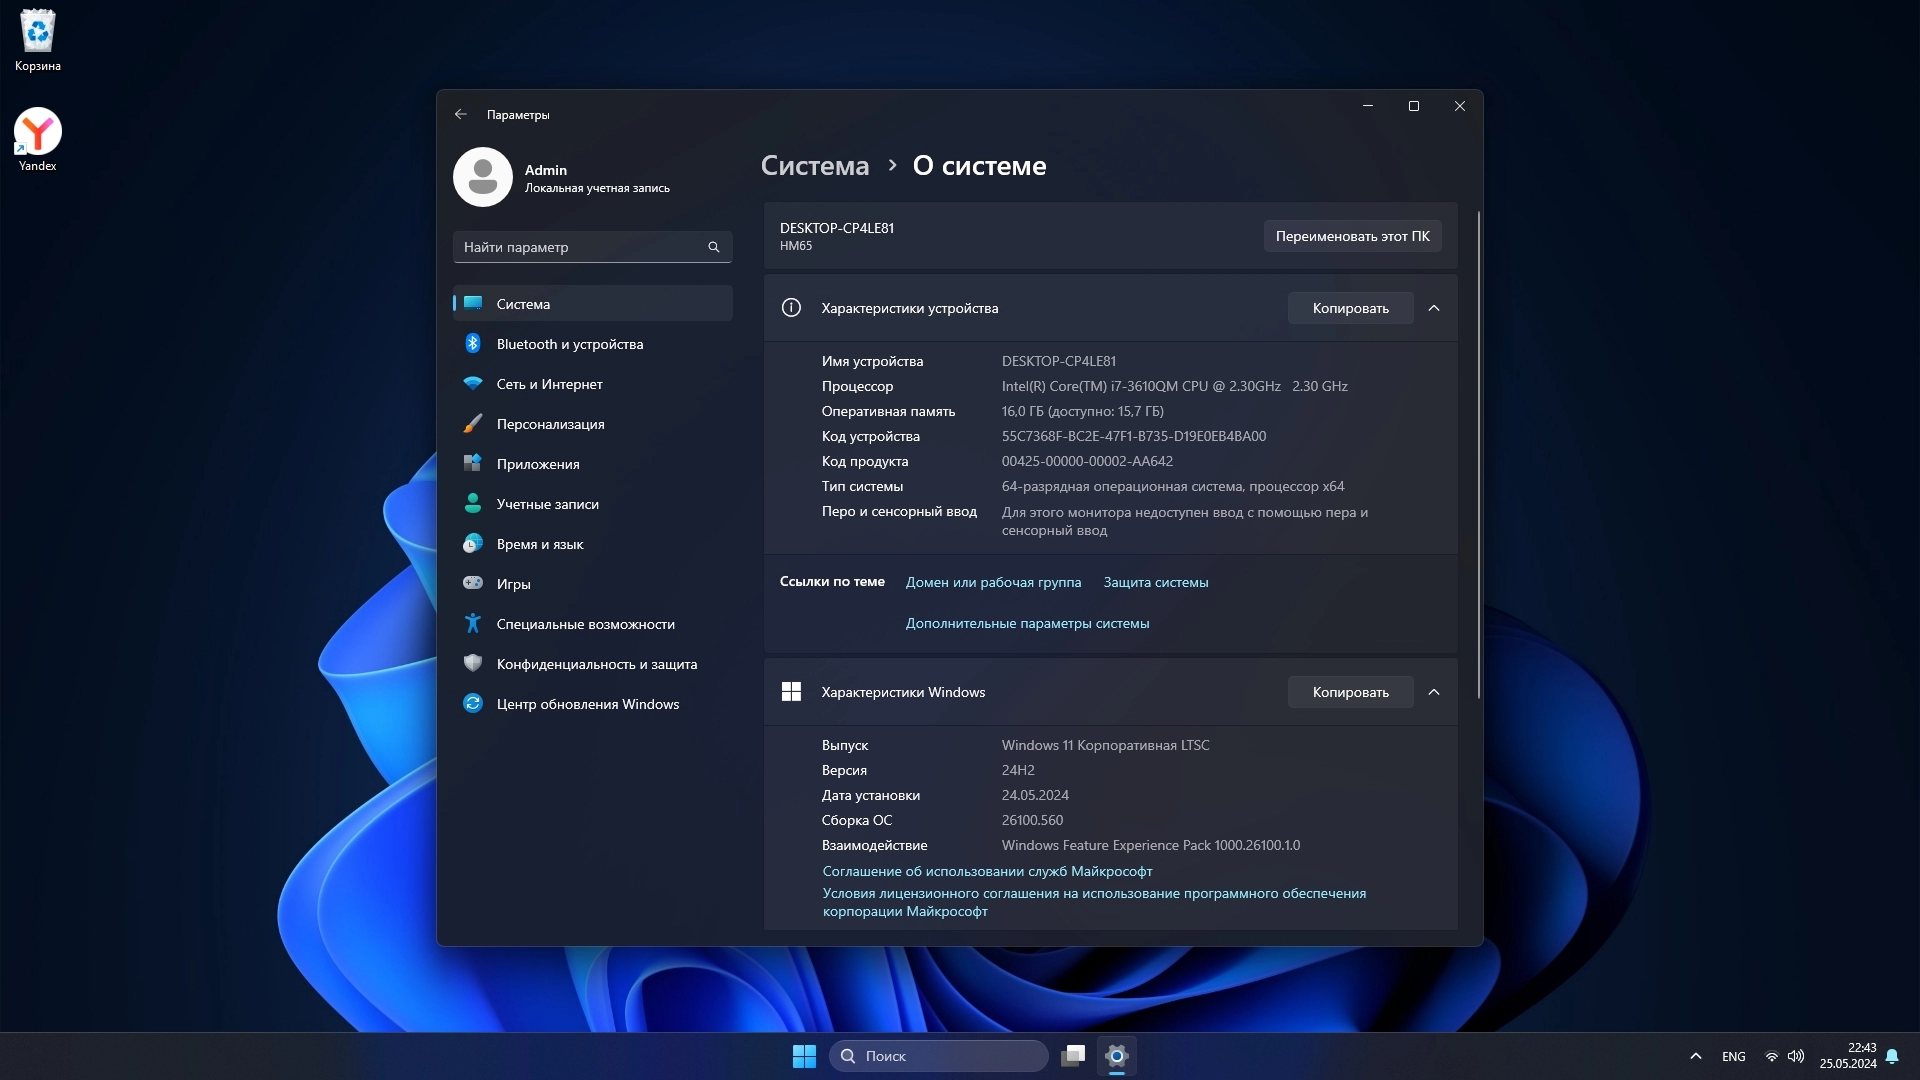Click the paintbrush Персонализация icon
Screen dimensions: 1920x1080
473,424
